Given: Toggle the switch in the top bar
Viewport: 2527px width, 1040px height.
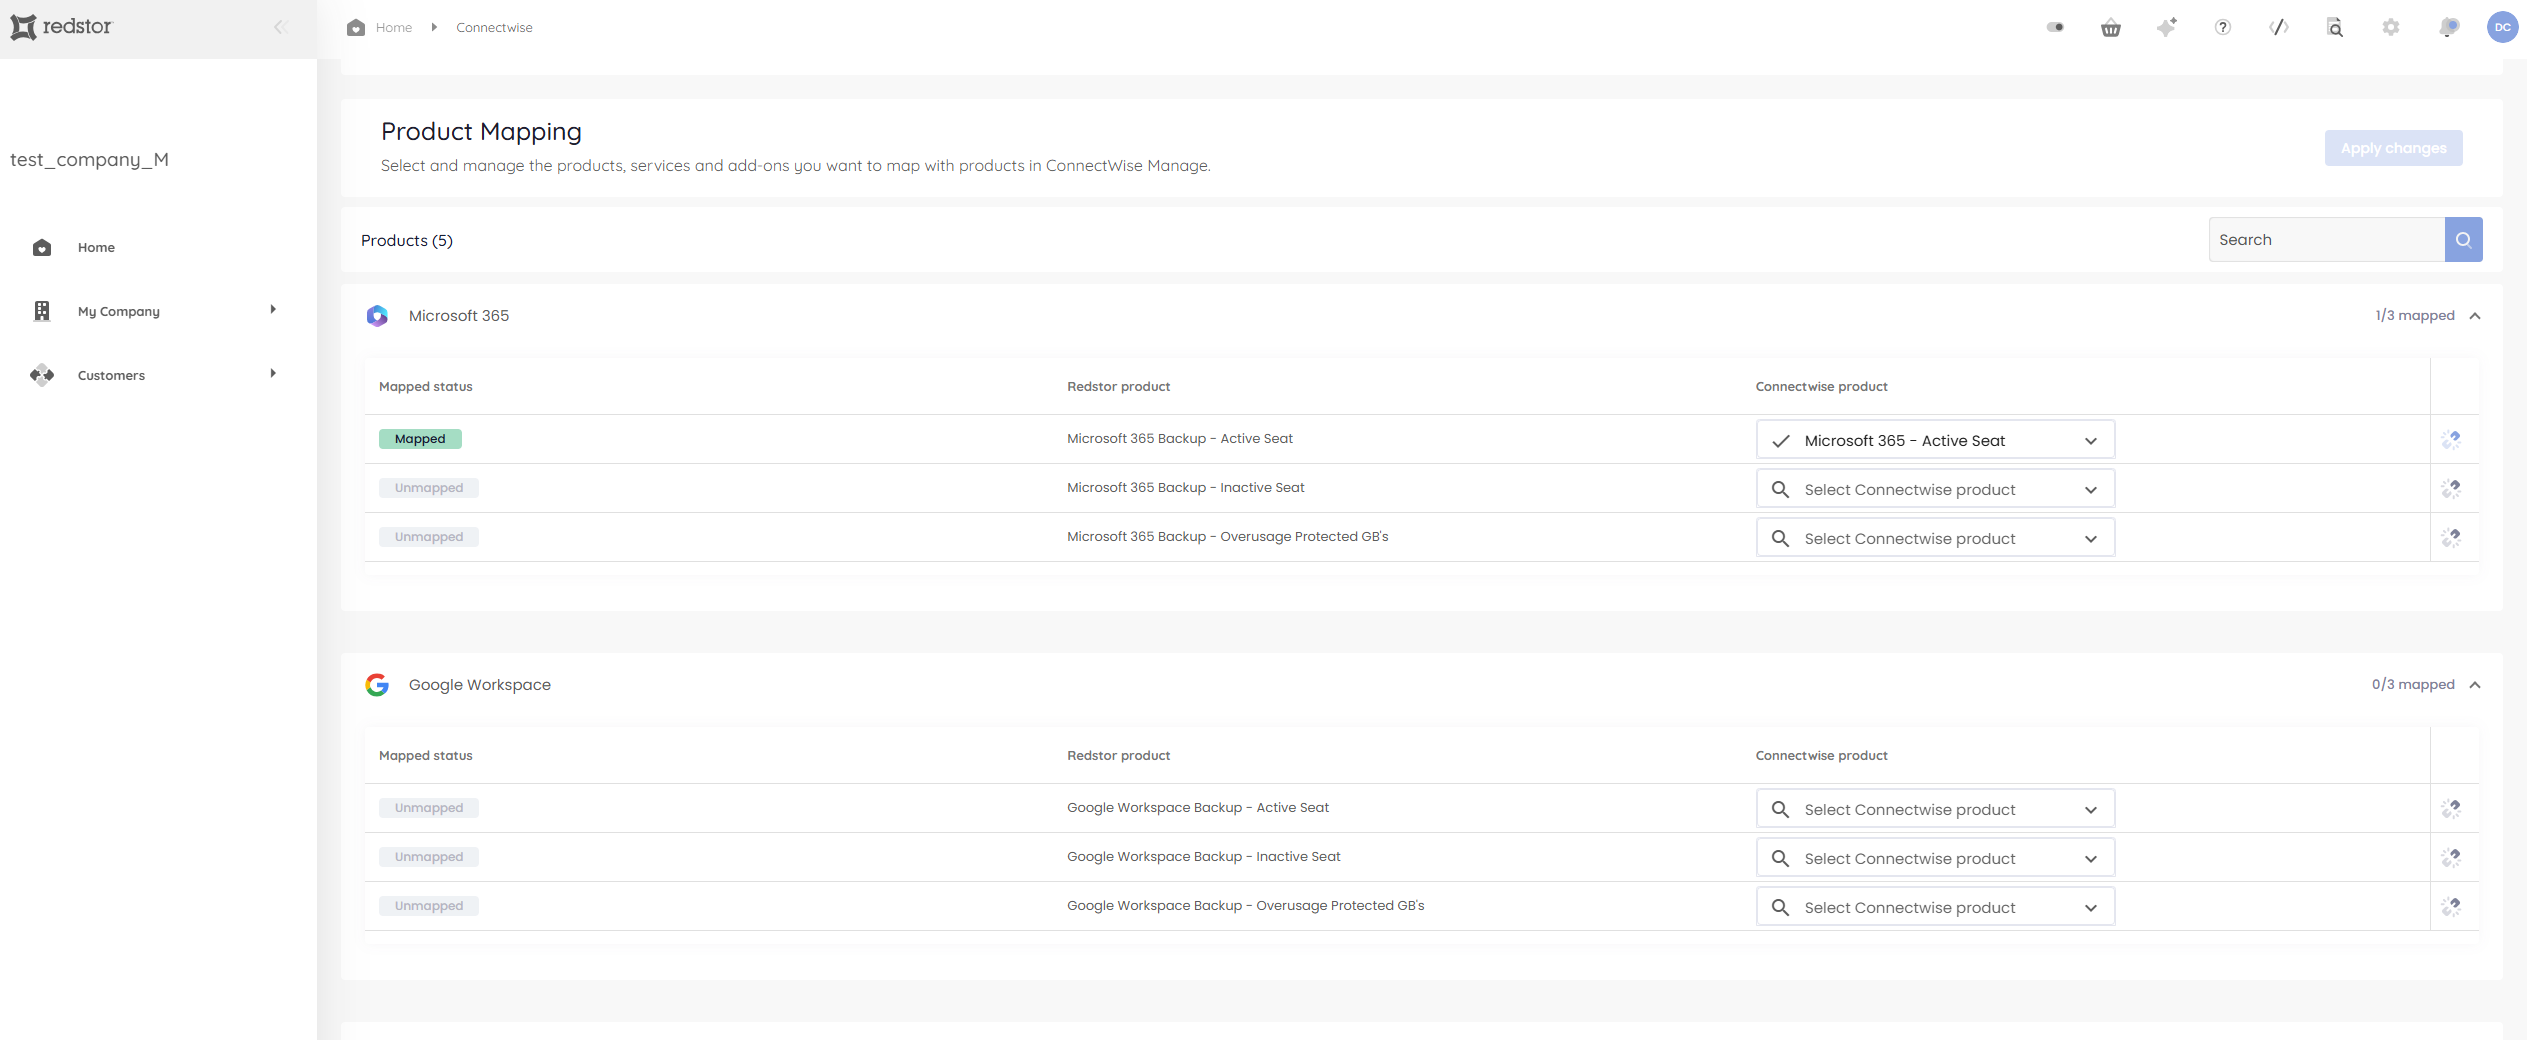Looking at the screenshot, I should pyautogui.click(x=2055, y=27).
